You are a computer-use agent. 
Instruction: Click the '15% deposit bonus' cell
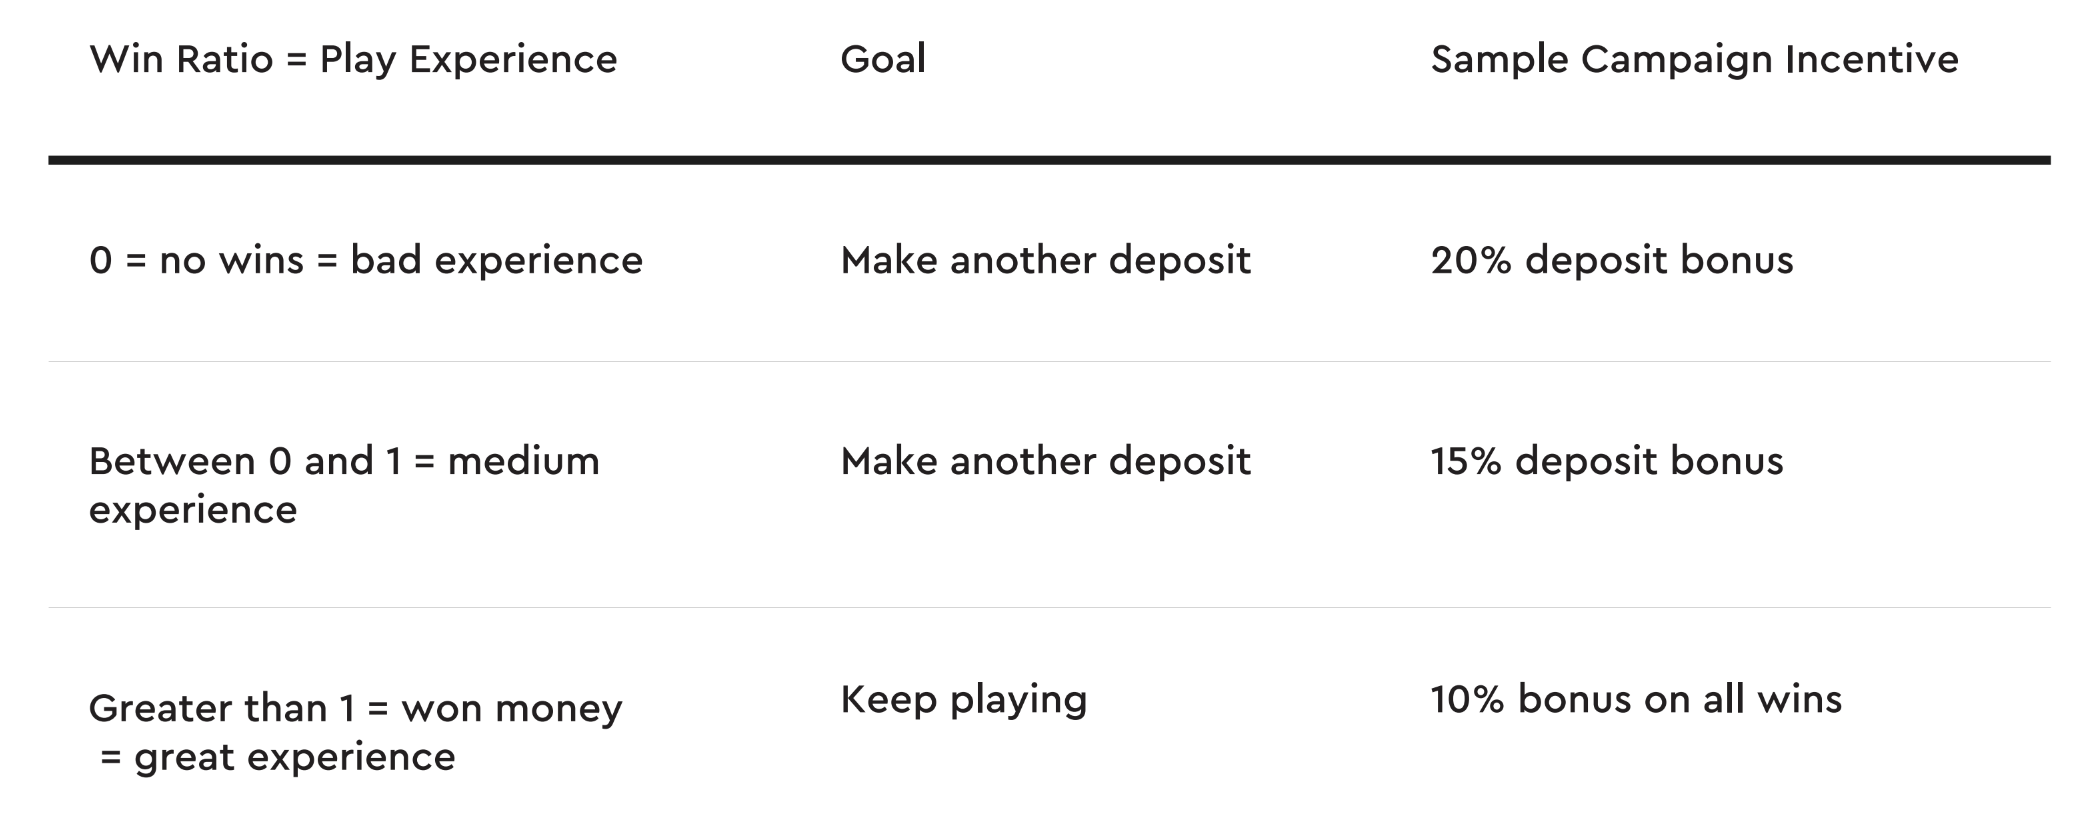click(x=1607, y=462)
